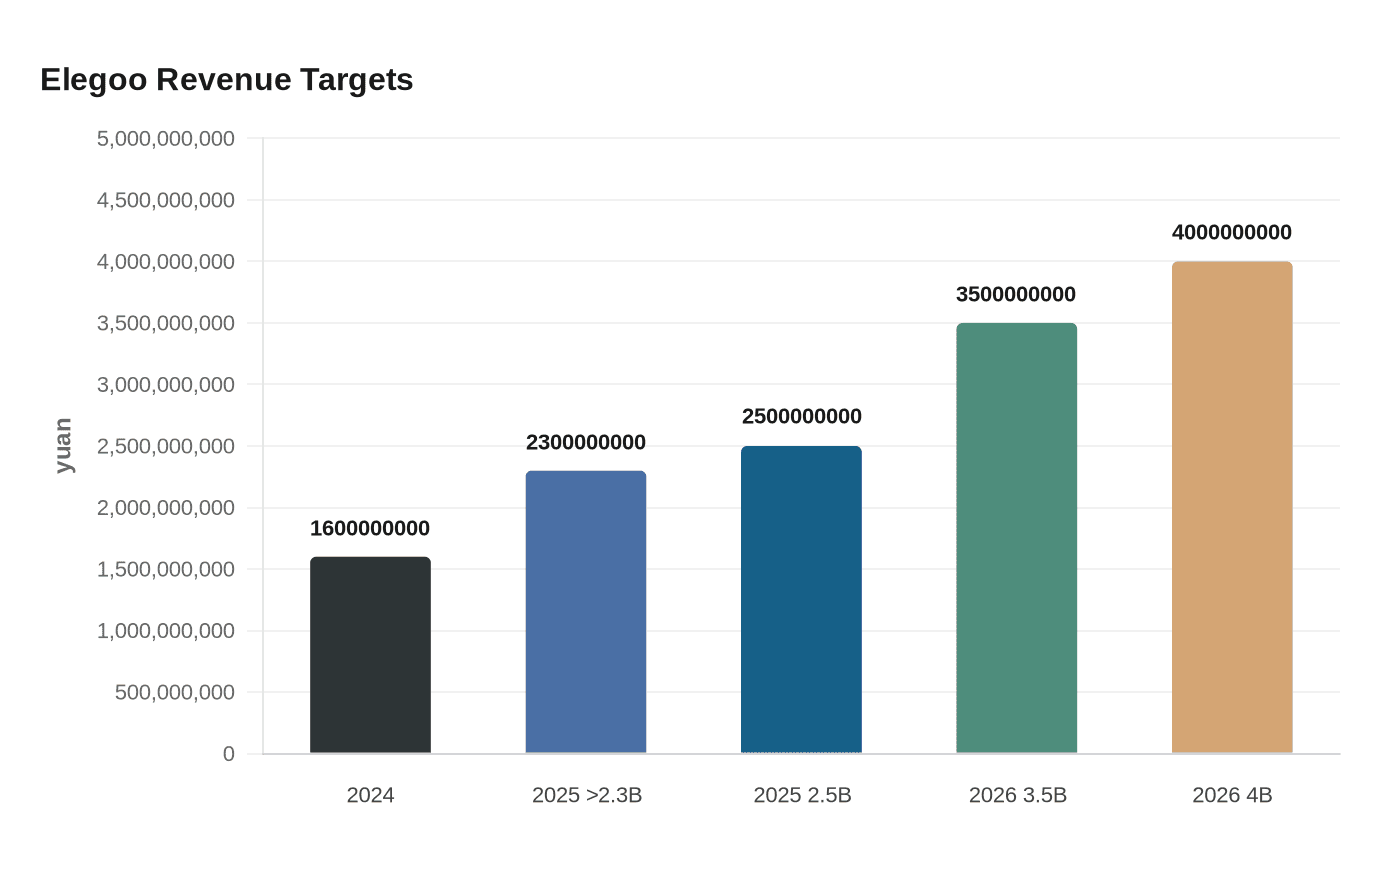Click the 2,000,000,000 y-axis tick
Screen dimensions: 1400x880
tap(166, 507)
